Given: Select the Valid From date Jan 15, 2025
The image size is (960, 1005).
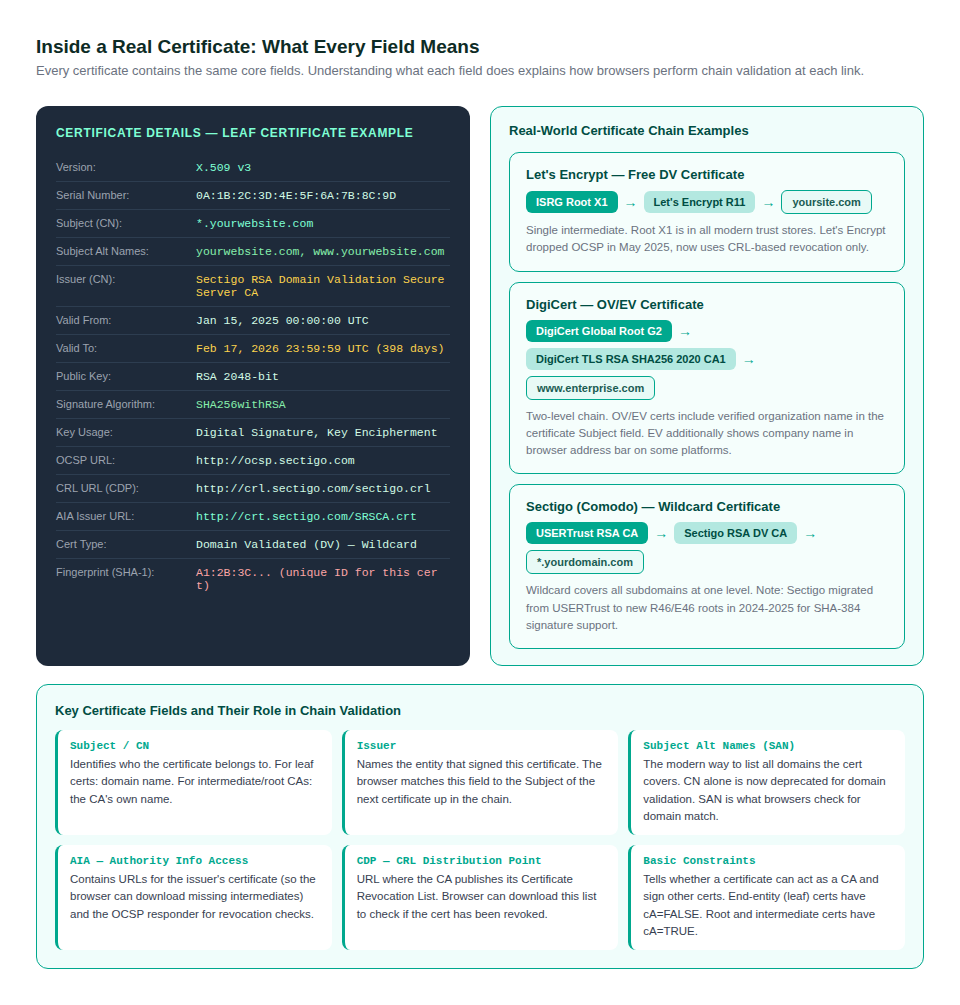Looking at the screenshot, I should (282, 320).
